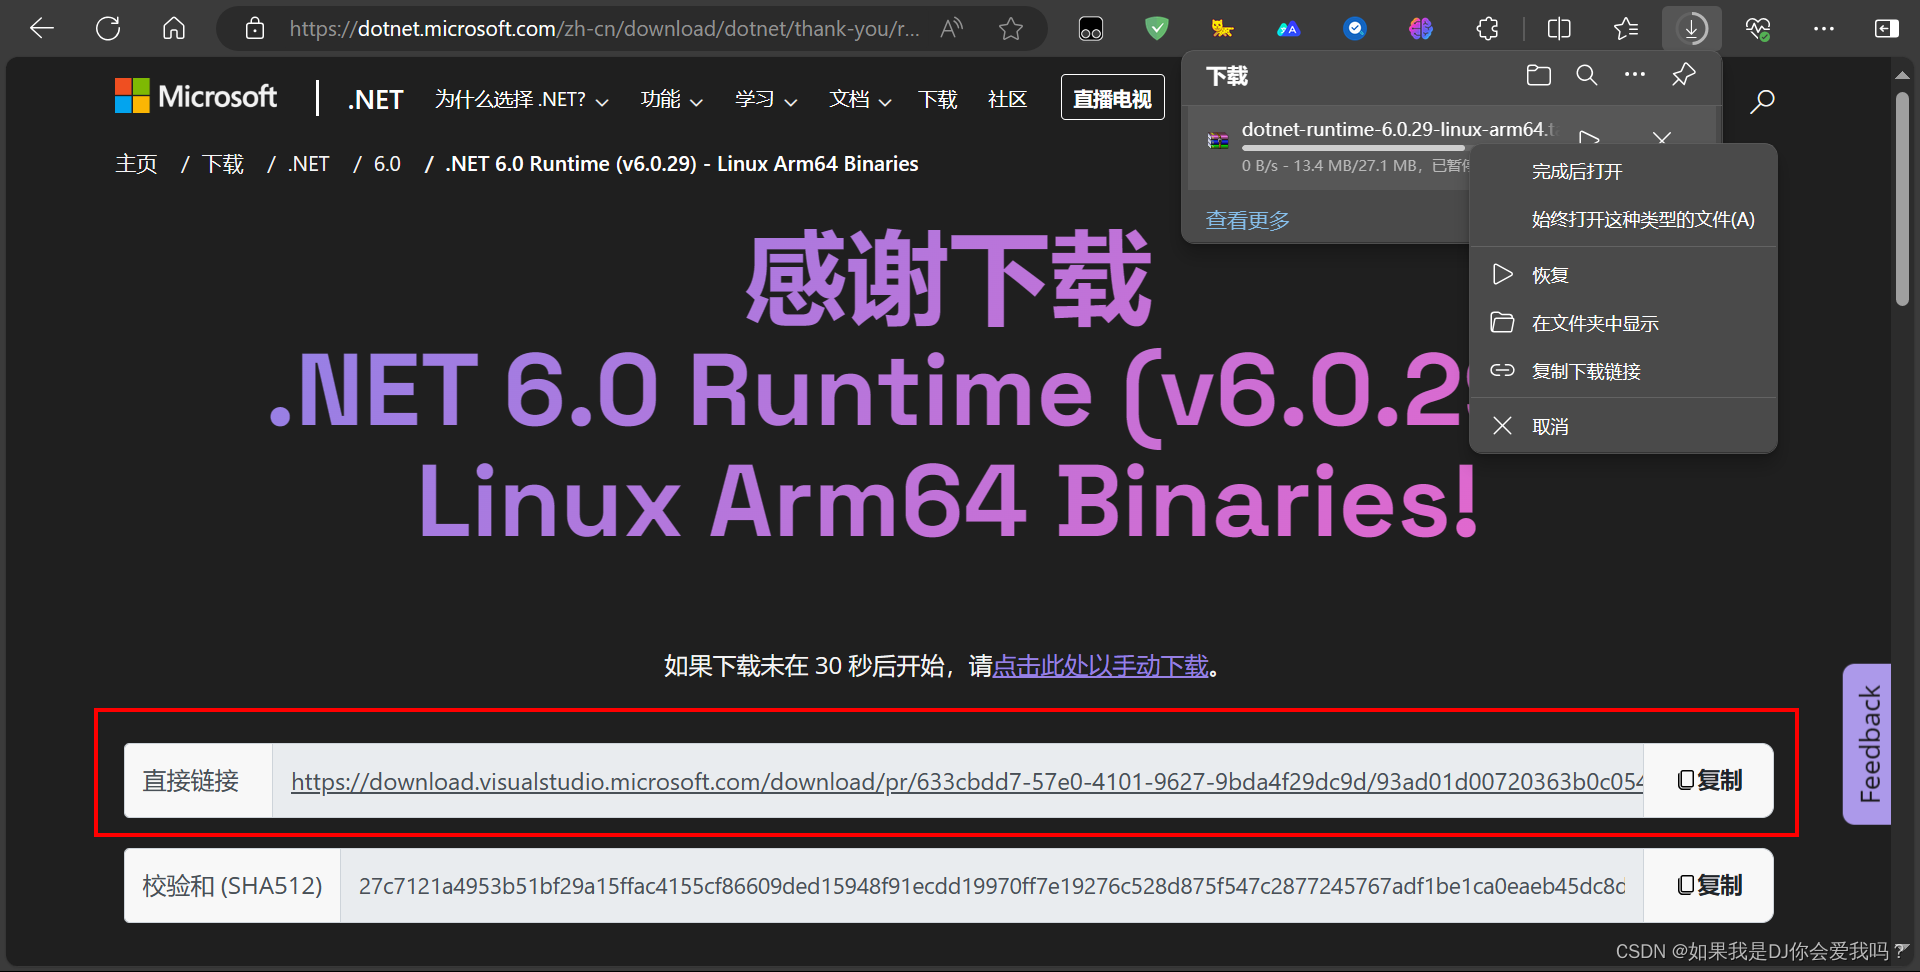
Task: Open Adguard extension from toolbar
Action: click(x=1156, y=28)
